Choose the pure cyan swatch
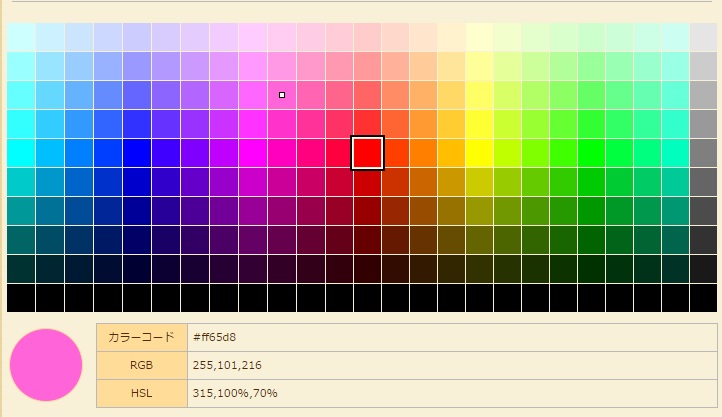The width and height of the screenshot is (722, 417). pyautogui.click(x=21, y=153)
